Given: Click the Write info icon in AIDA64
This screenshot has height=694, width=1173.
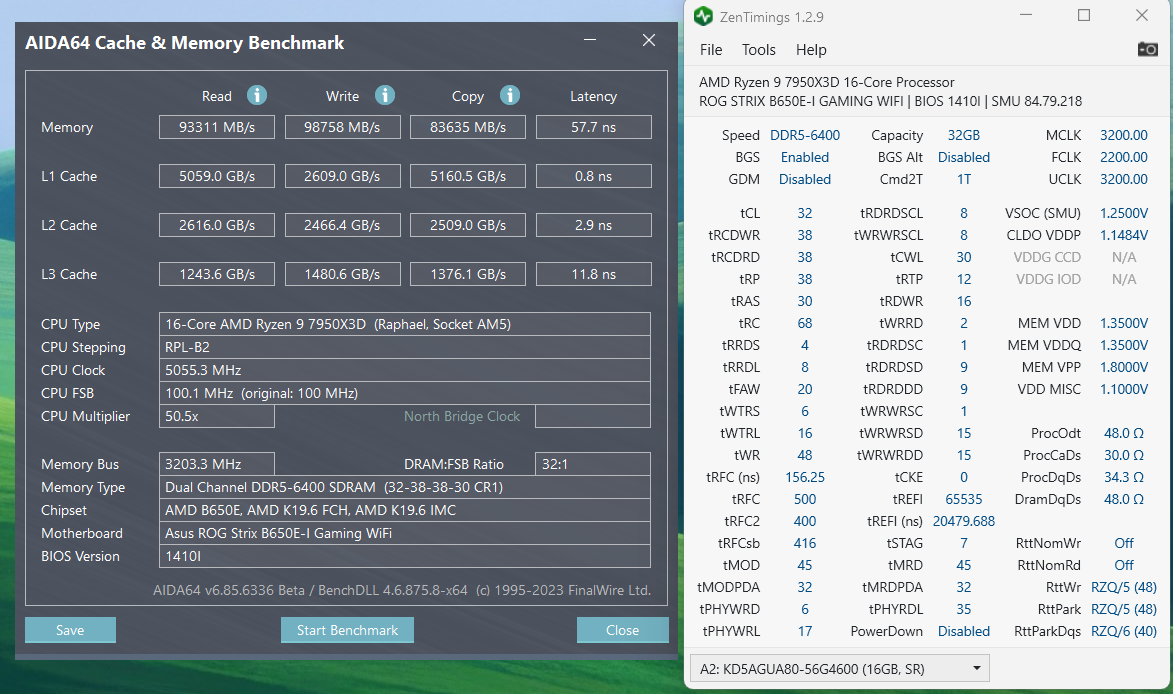Looking at the screenshot, I should point(385,95).
